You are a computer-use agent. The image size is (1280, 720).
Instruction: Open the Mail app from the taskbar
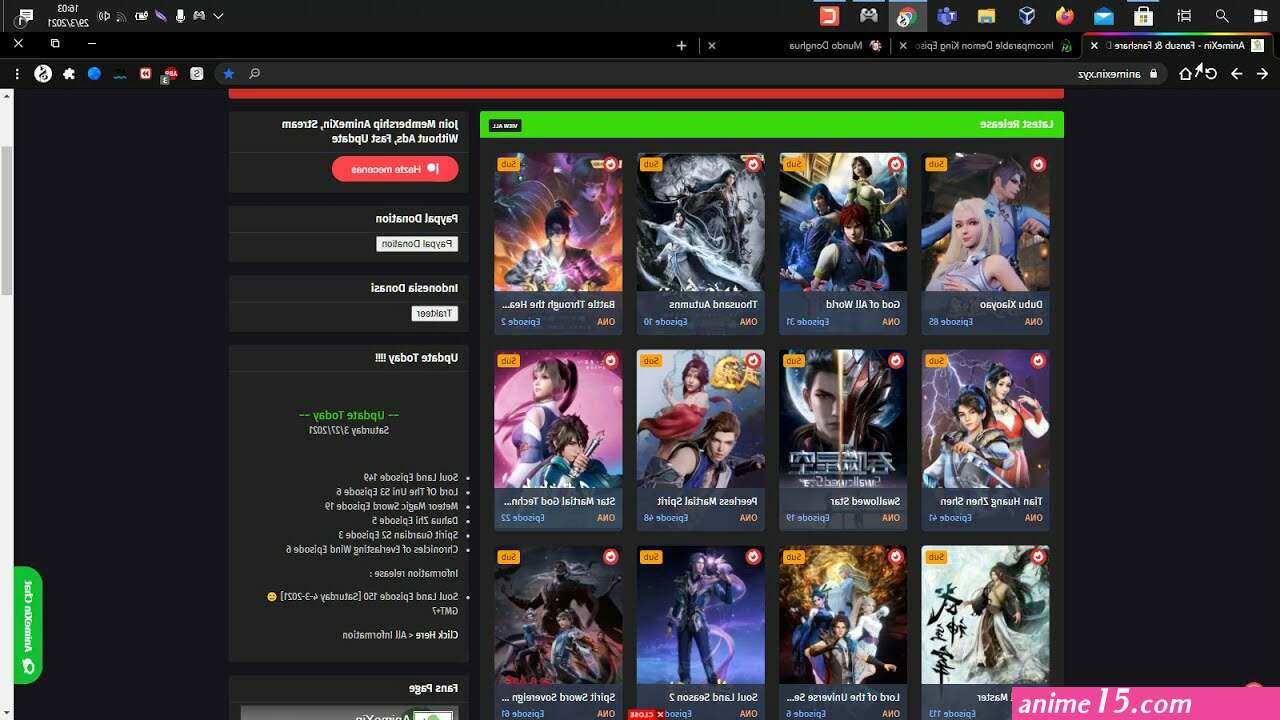point(1104,16)
